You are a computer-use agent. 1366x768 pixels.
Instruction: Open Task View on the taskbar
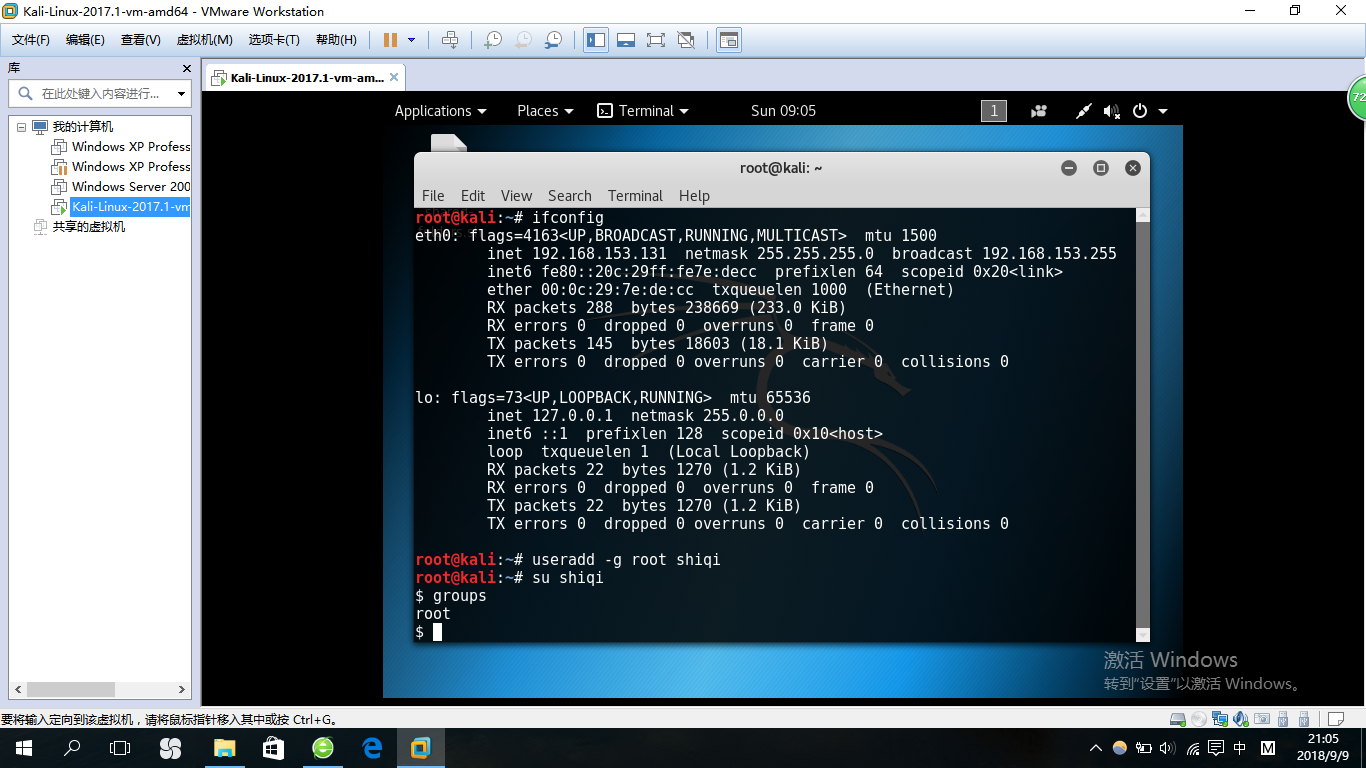tap(120, 748)
